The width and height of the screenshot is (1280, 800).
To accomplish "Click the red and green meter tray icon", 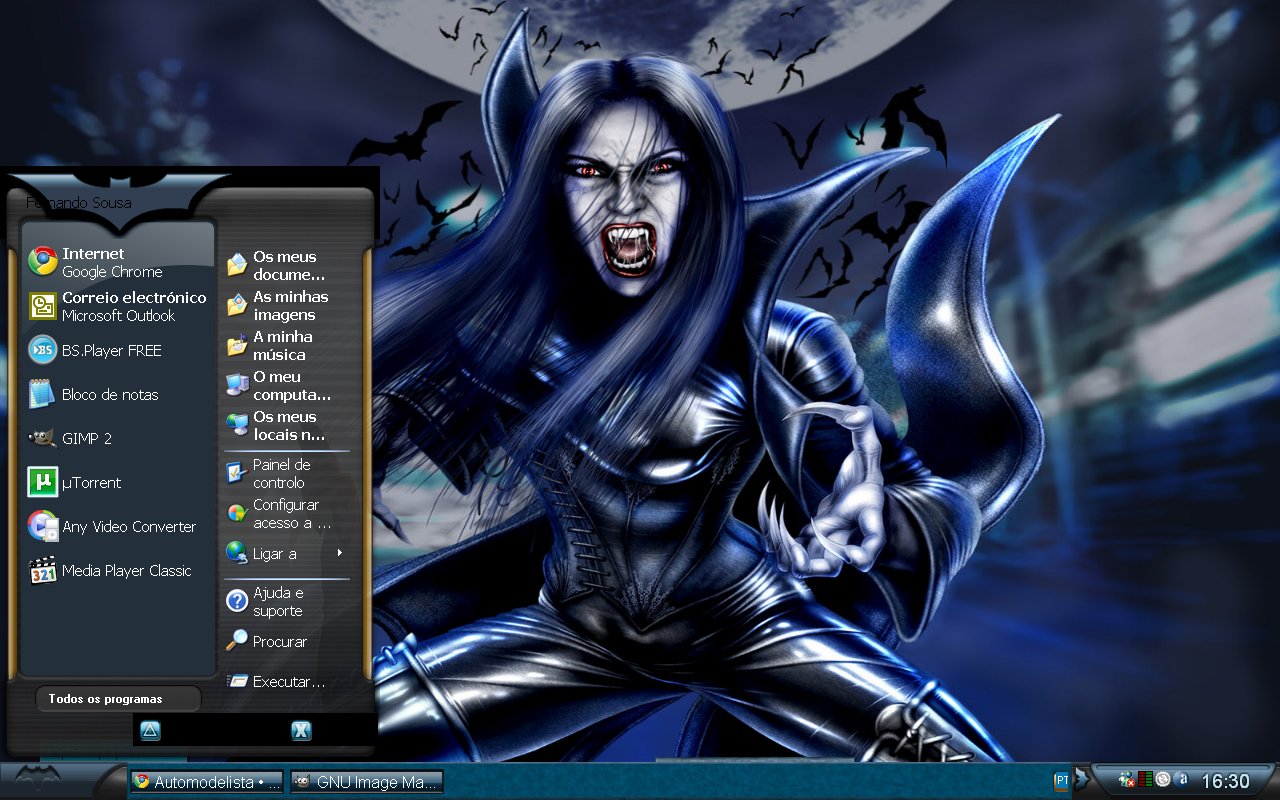I will point(1145,779).
